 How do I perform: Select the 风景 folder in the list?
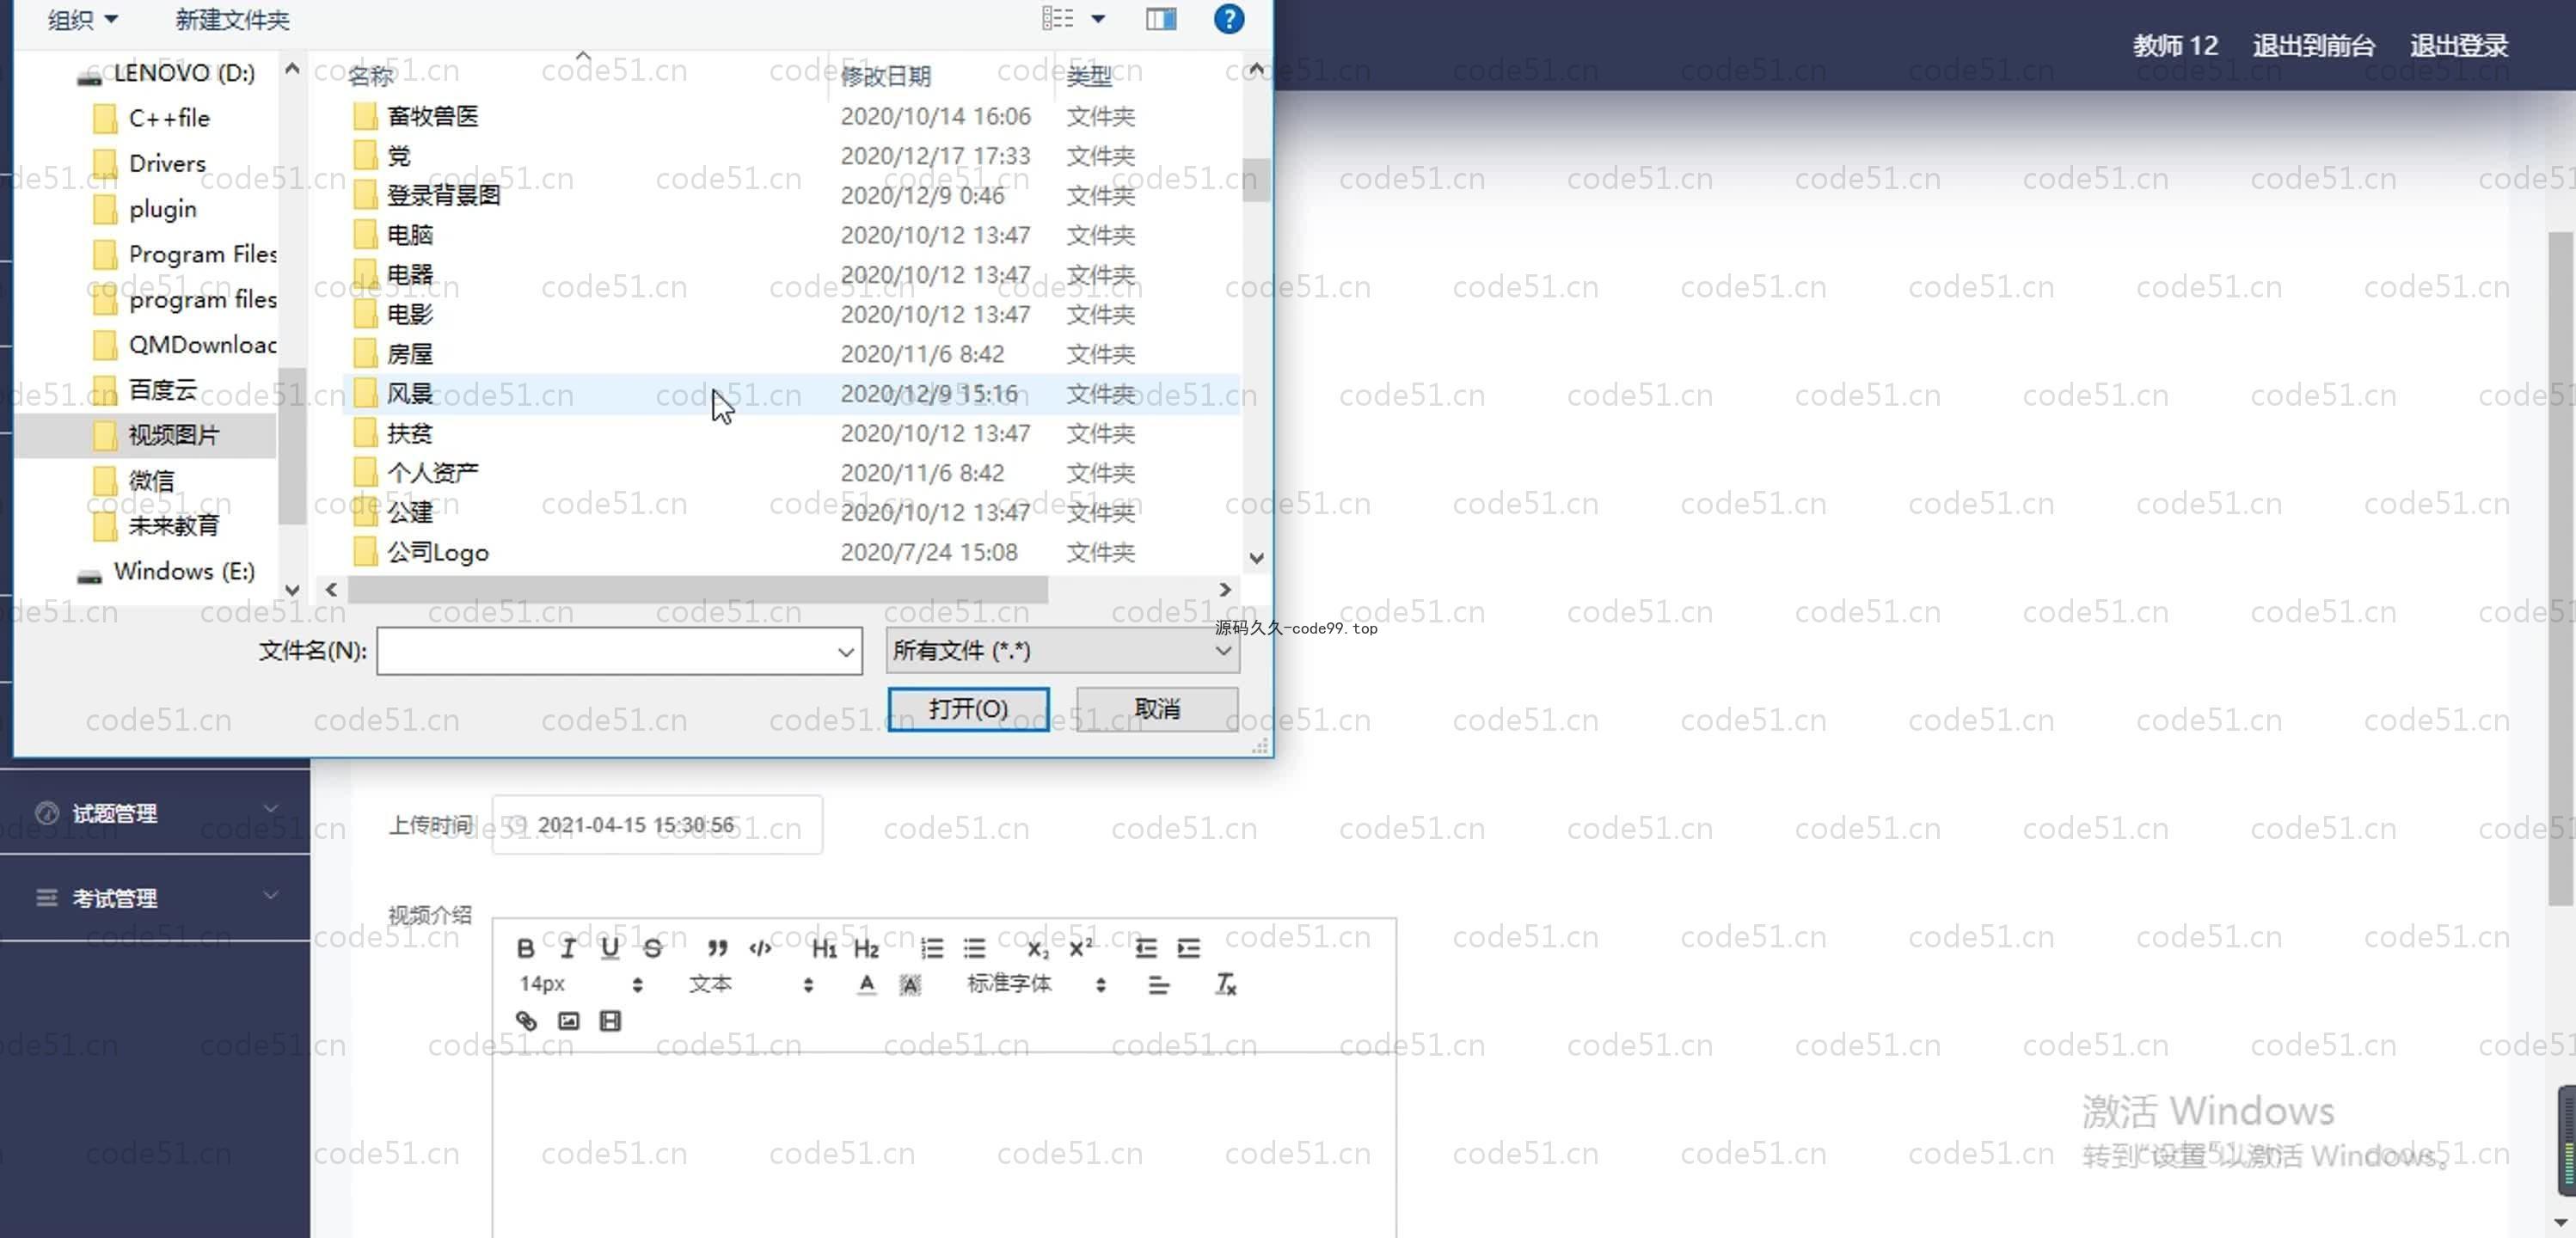(x=790, y=394)
